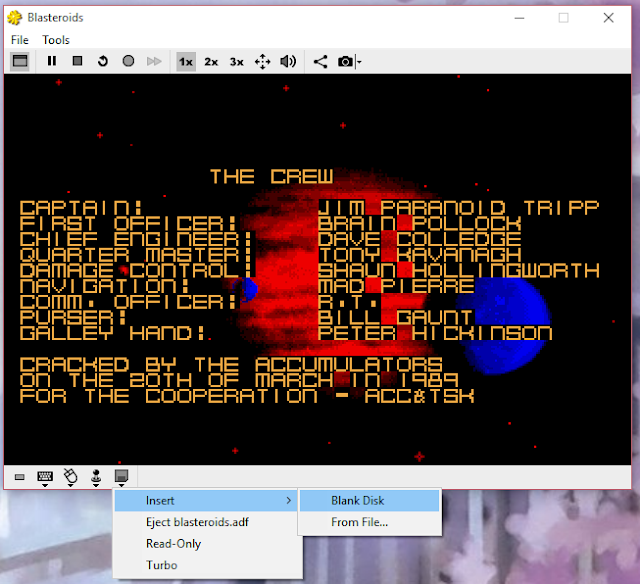Close the Blasteroids window
The width and height of the screenshot is (640, 584).
(608, 18)
